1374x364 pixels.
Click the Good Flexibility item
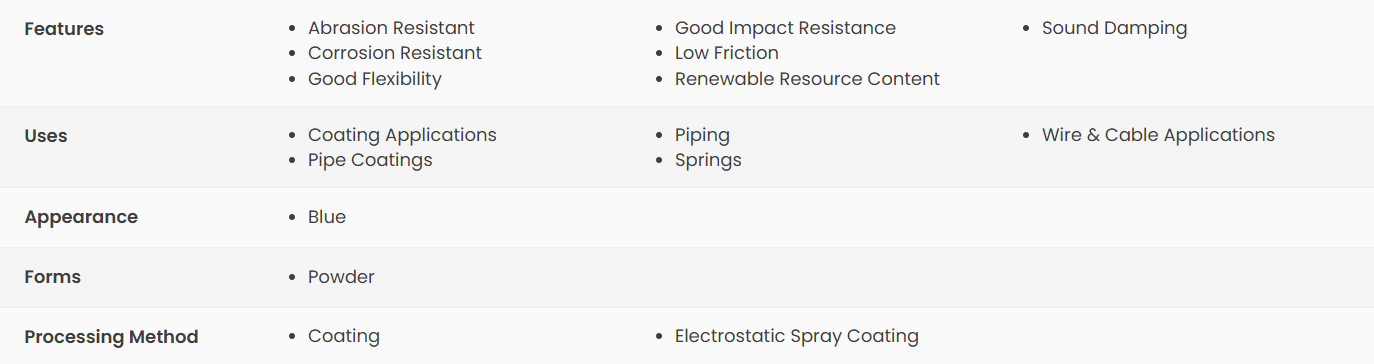click(x=375, y=79)
